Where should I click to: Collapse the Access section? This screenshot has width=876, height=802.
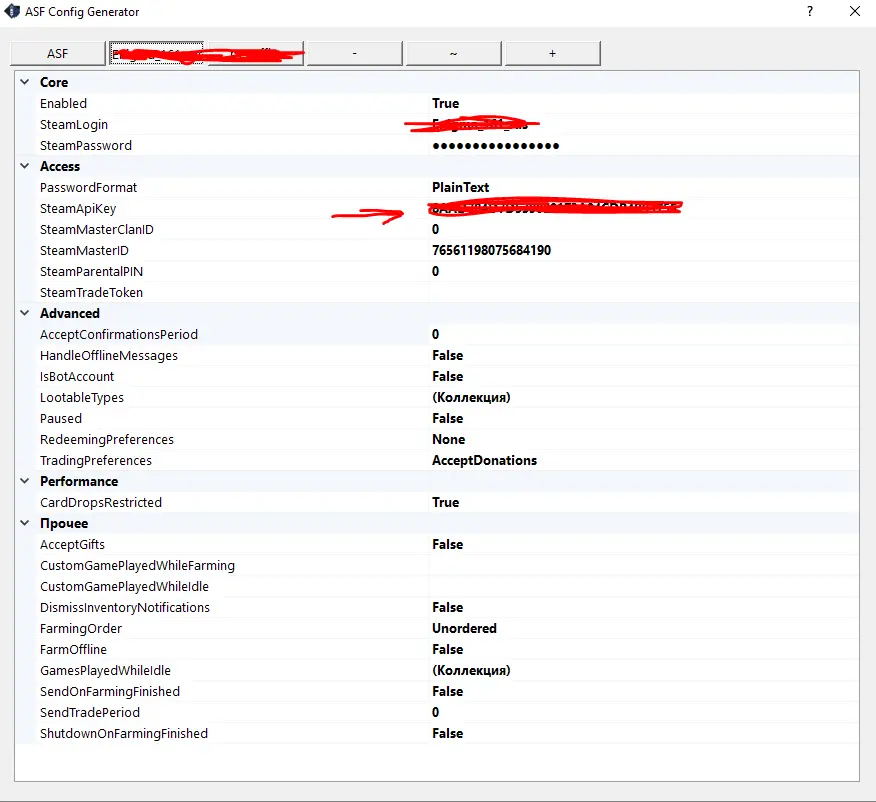[x=25, y=166]
